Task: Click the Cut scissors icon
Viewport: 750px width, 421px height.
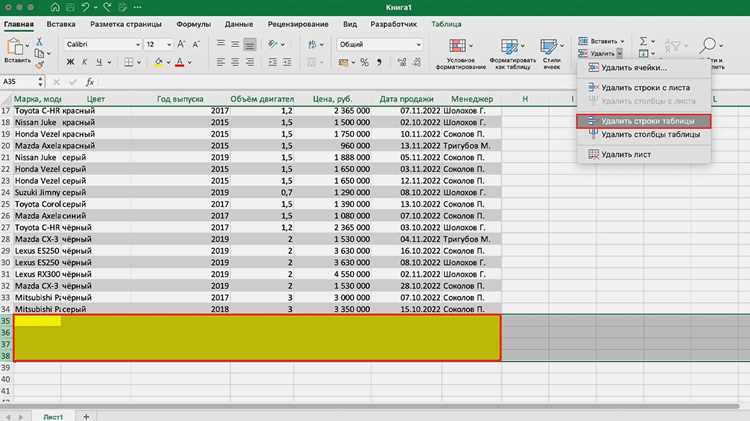Action: tap(40, 42)
